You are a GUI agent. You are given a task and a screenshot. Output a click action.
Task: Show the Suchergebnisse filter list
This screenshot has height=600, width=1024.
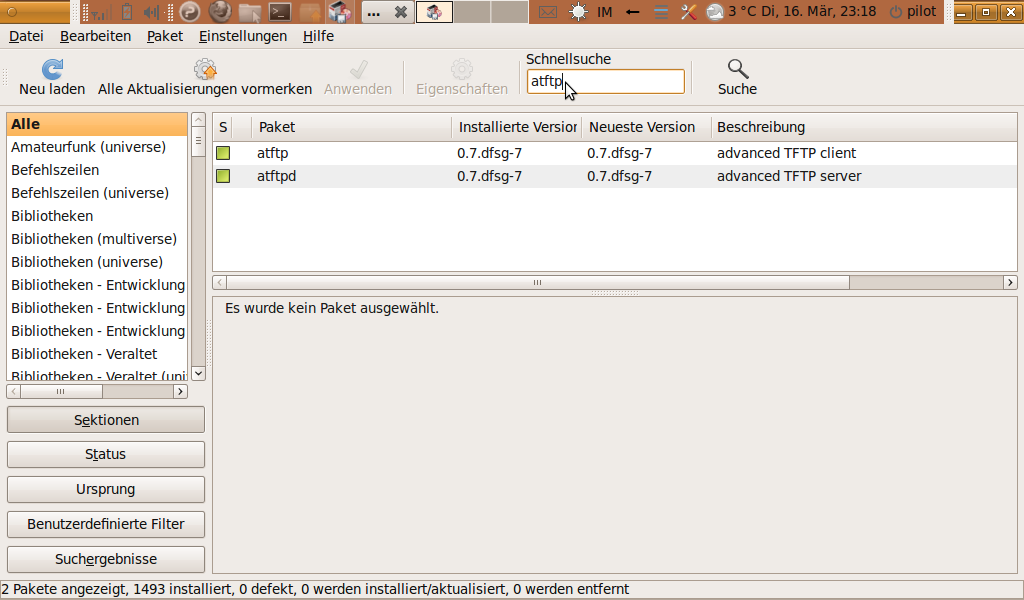coord(106,559)
